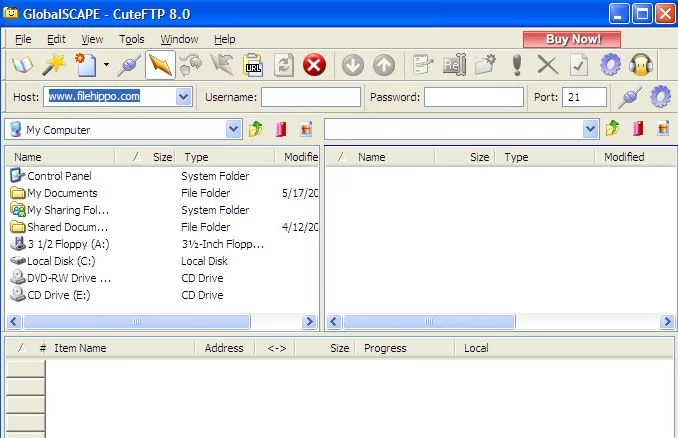
Task: Click the Properties checkmark page icon
Action: click(579, 65)
